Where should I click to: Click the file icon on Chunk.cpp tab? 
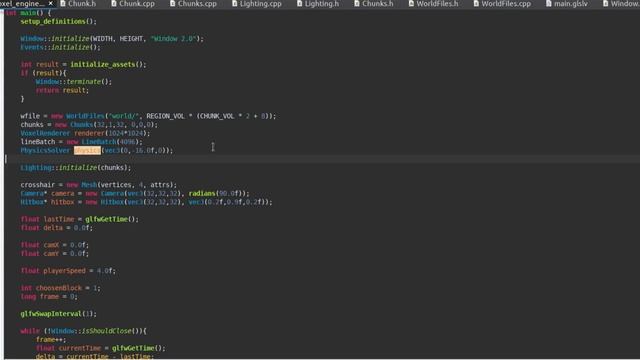pos(114,4)
